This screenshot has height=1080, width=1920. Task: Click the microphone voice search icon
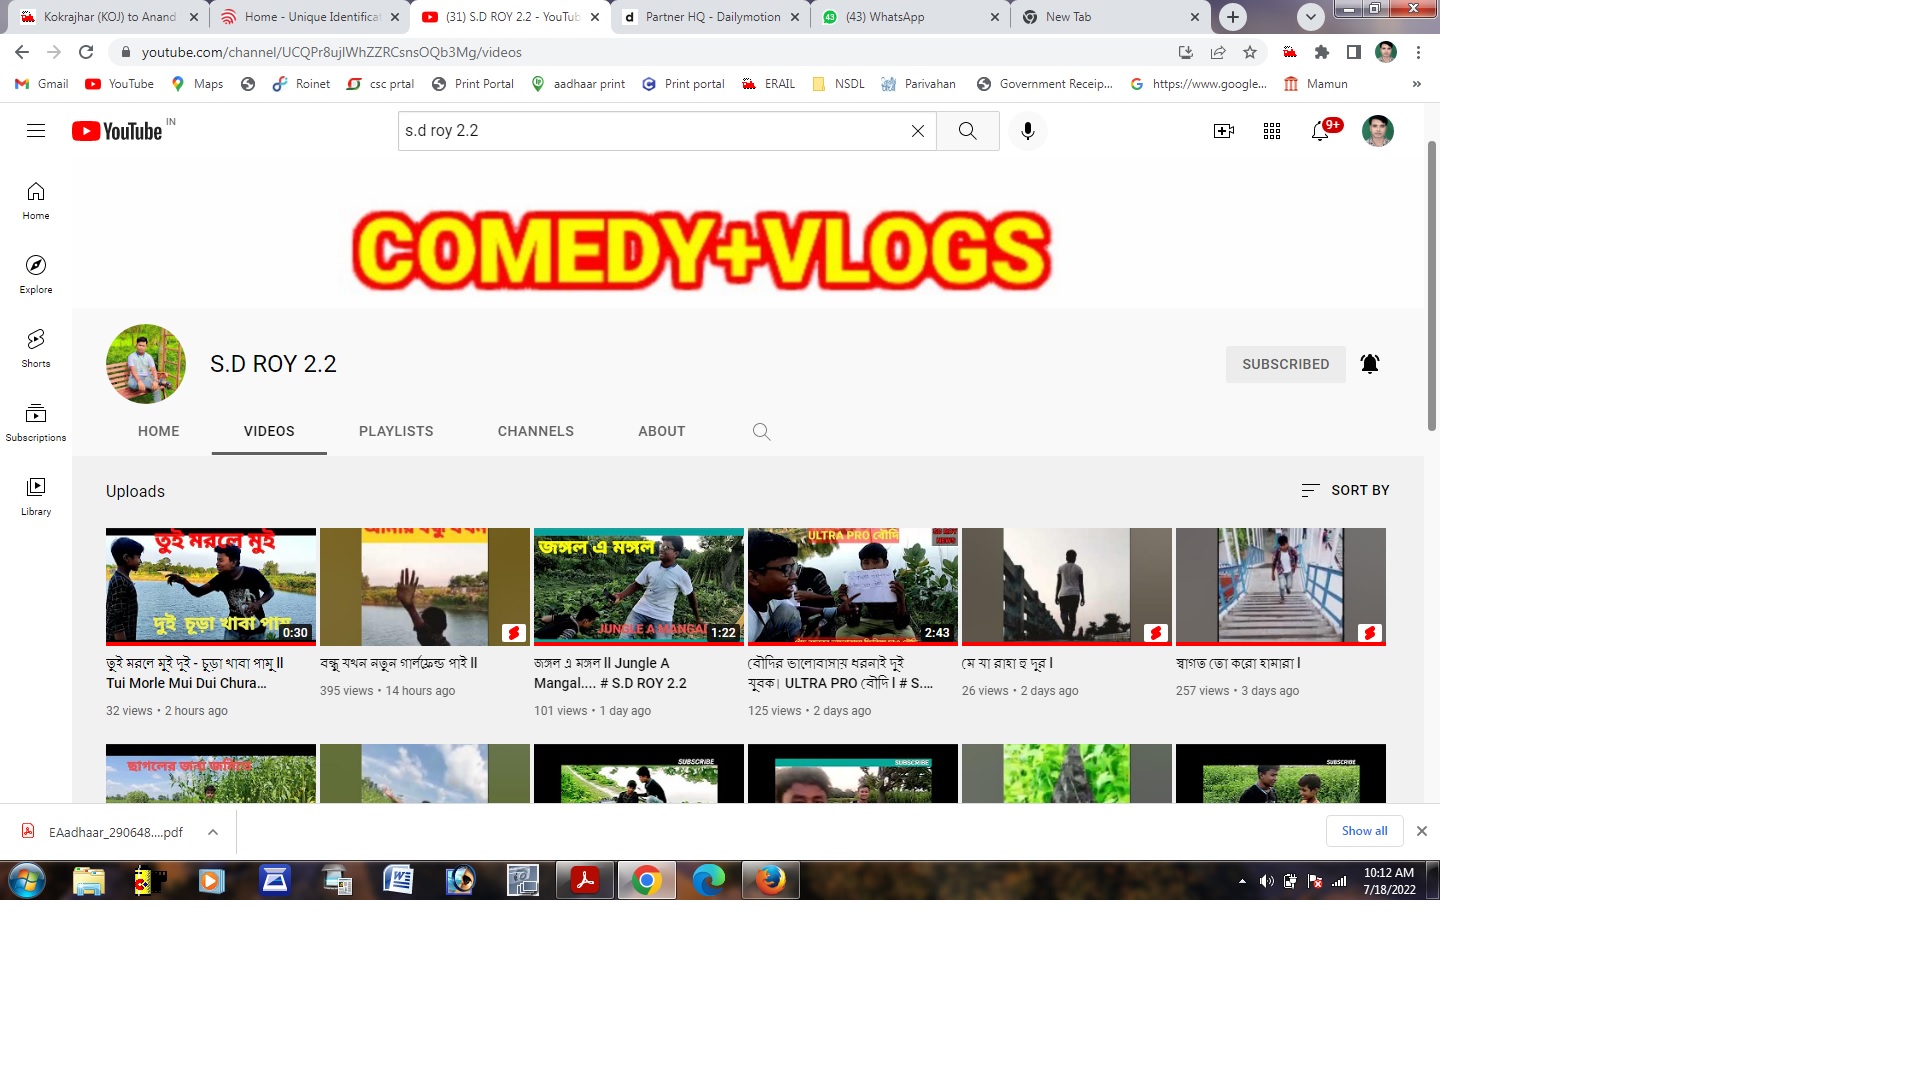1027,131
